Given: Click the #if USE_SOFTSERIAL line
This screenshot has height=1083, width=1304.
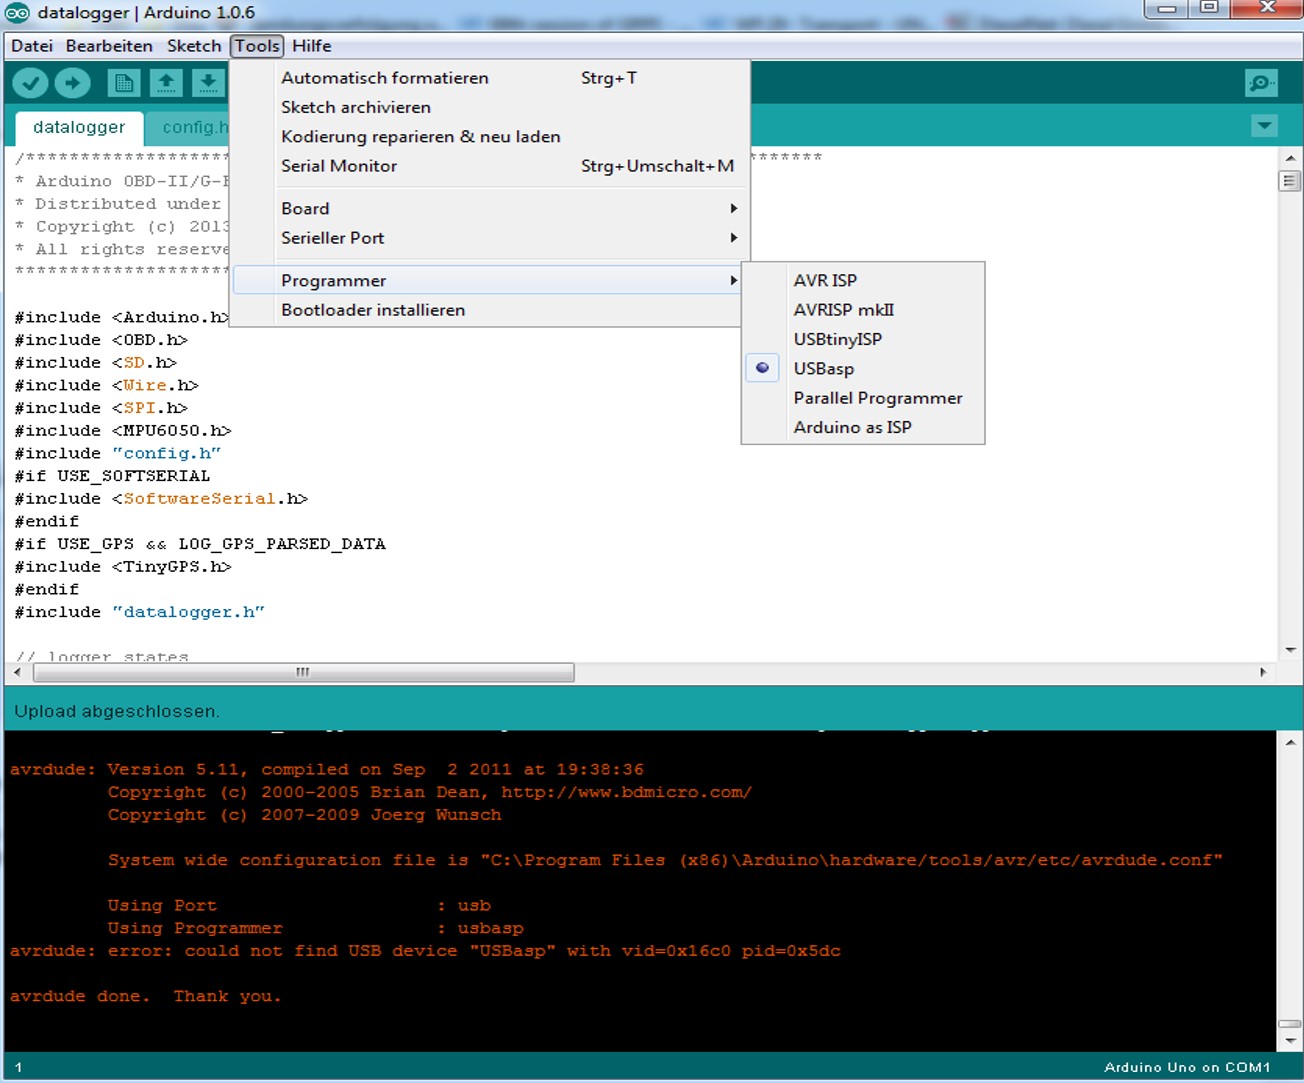Looking at the screenshot, I should coord(112,476).
